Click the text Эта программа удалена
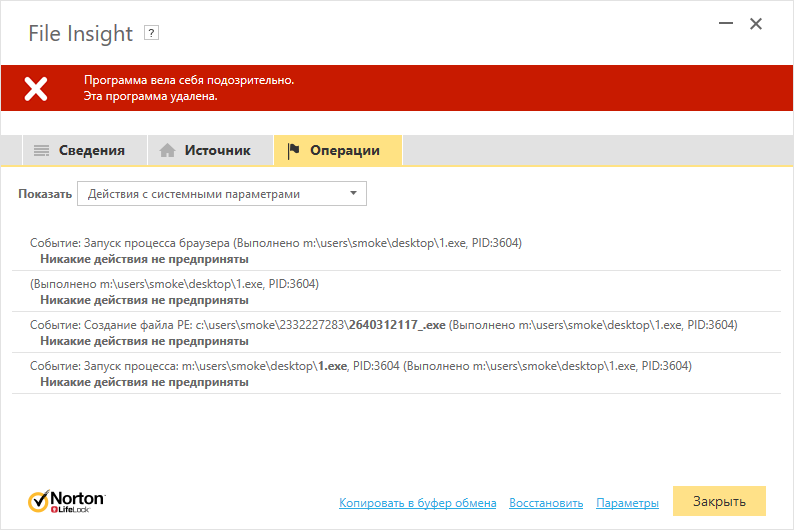This screenshot has width=794, height=530. [150, 96]
